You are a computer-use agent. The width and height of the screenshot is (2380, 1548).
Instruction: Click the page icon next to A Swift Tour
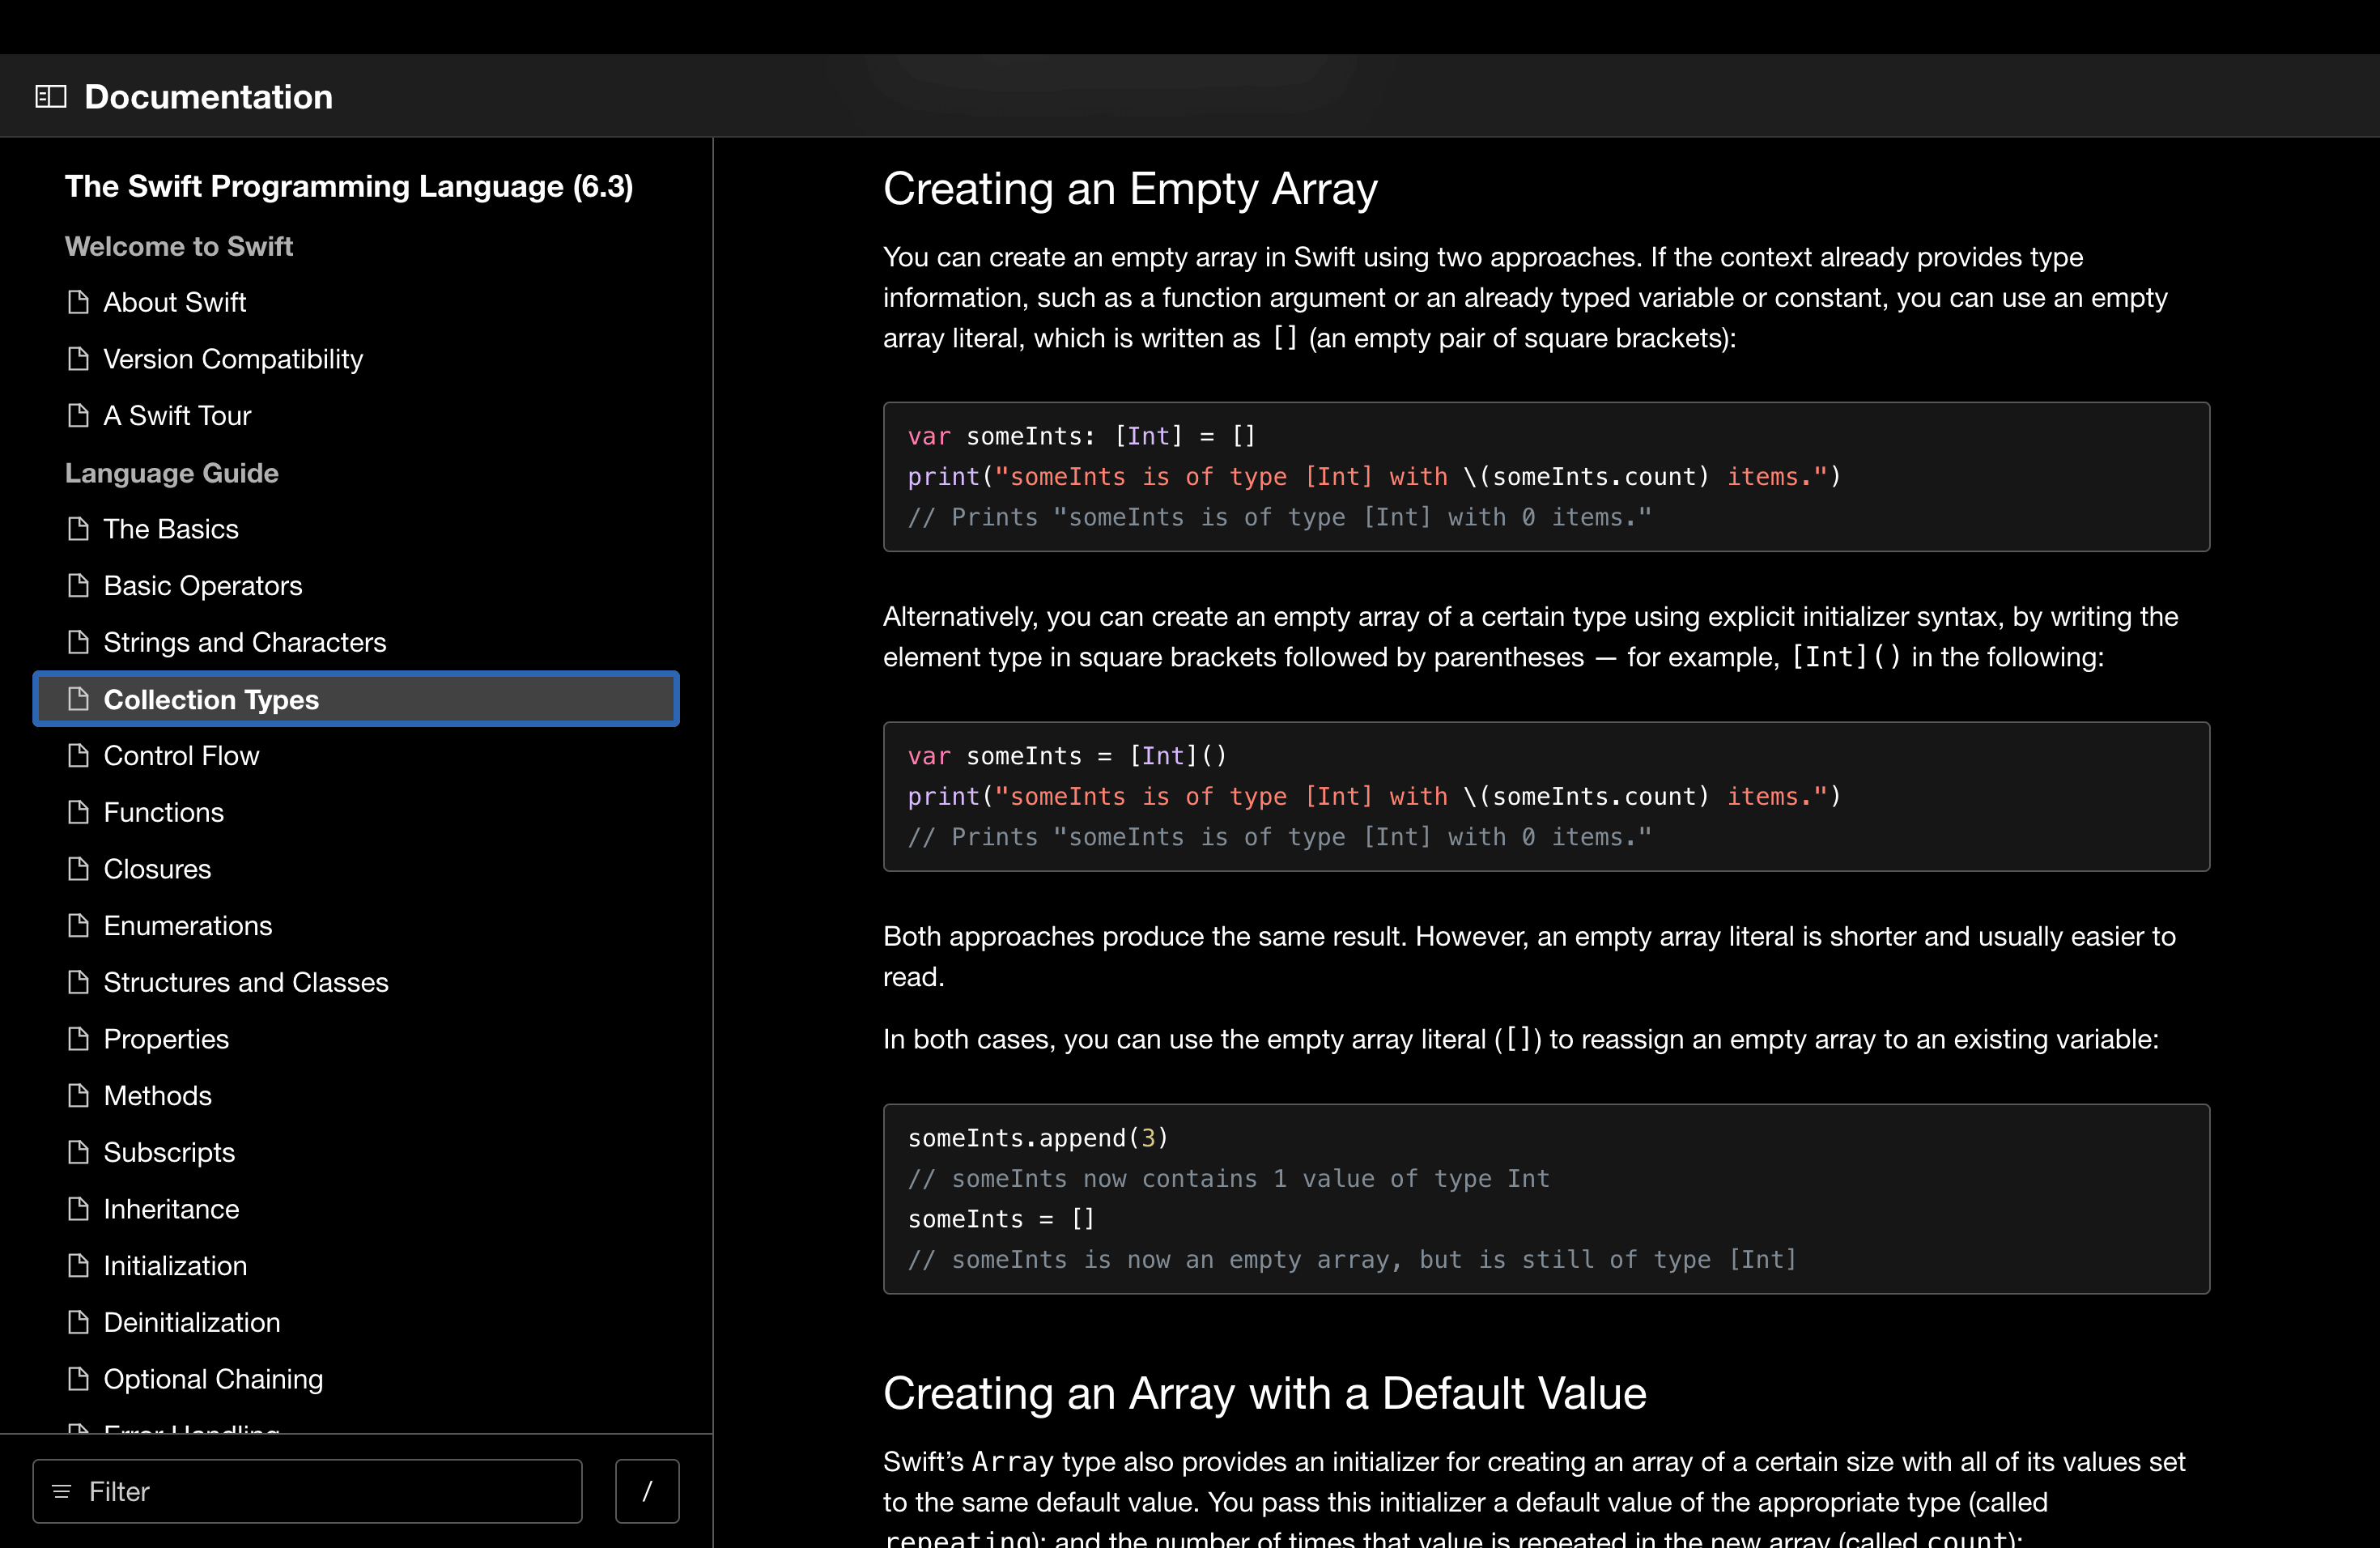[78, 415]
